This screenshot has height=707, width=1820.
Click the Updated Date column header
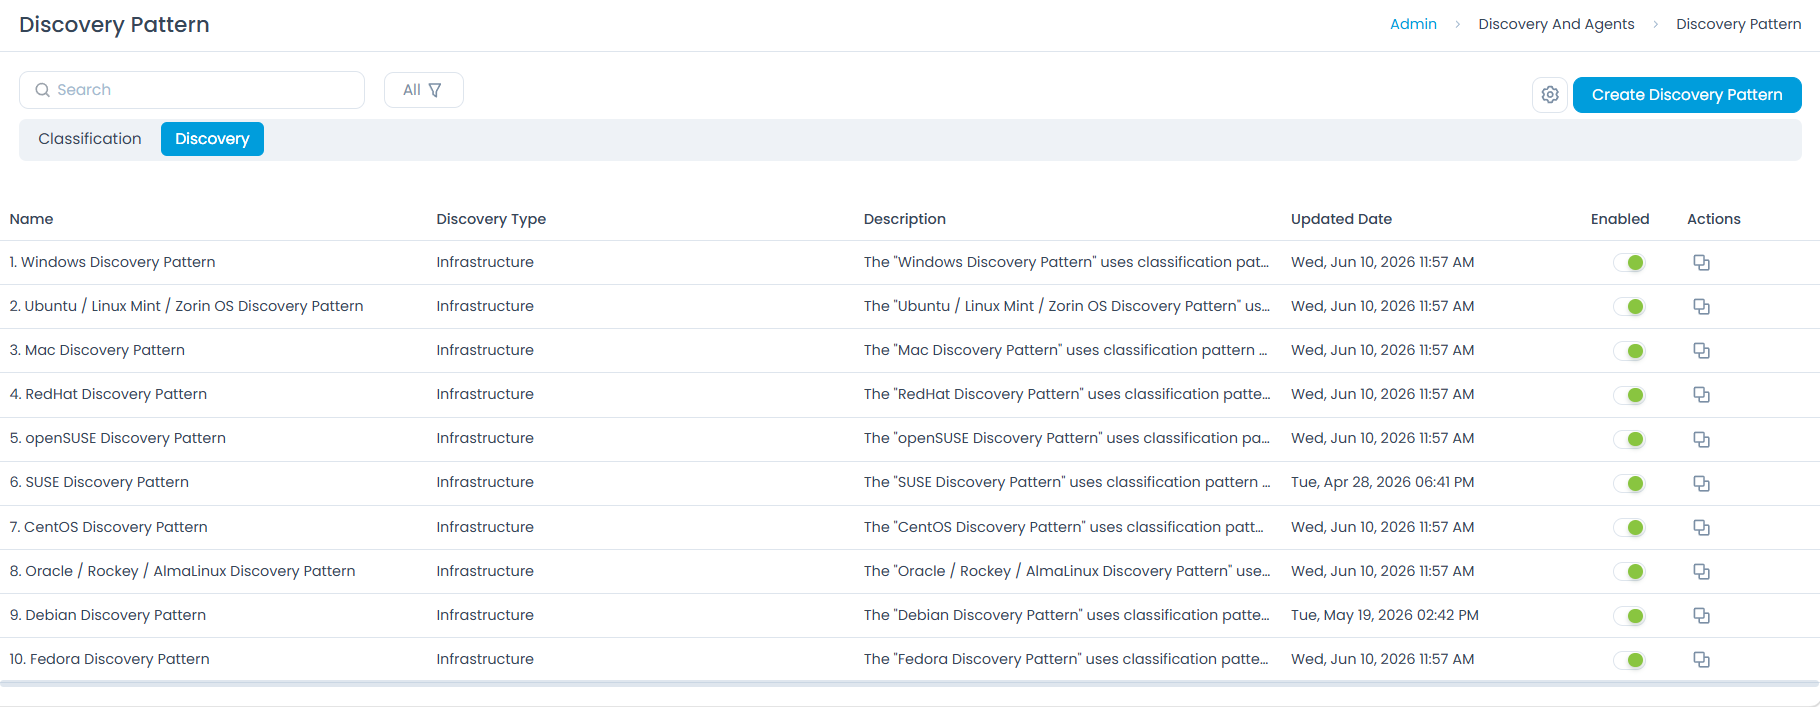[1341, 219]
